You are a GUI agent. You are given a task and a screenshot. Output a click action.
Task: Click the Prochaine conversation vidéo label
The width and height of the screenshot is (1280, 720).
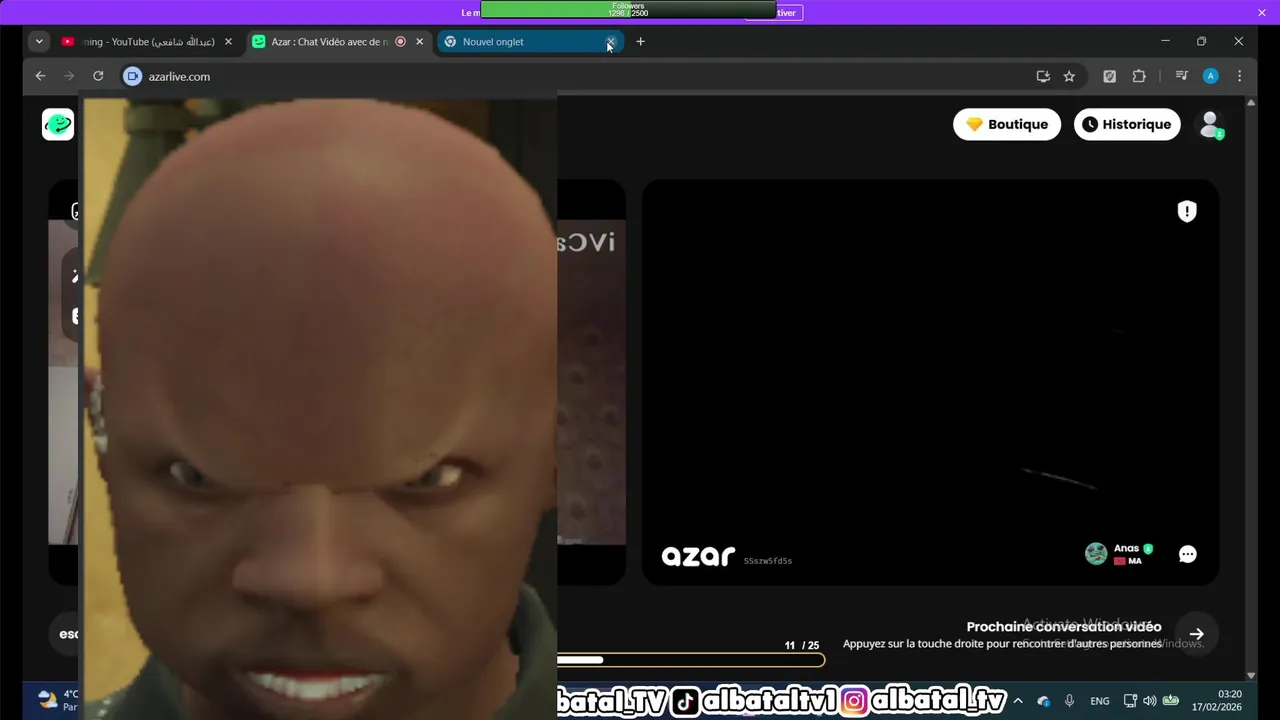[1064, 627]
